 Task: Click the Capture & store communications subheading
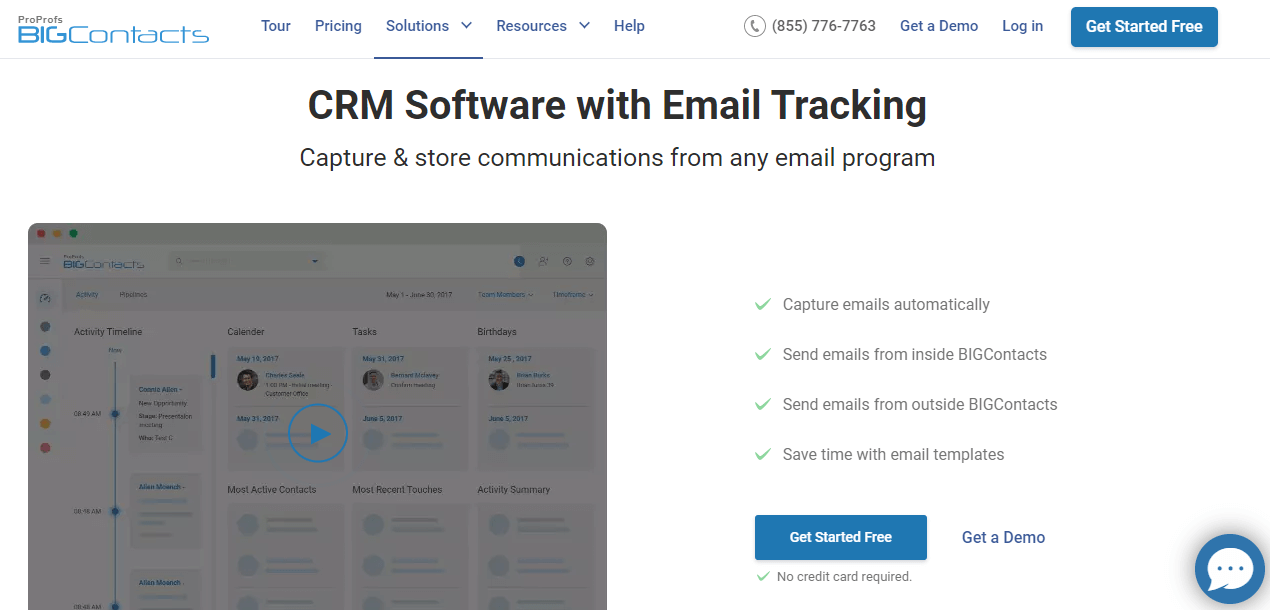click(x=617, y=158)
